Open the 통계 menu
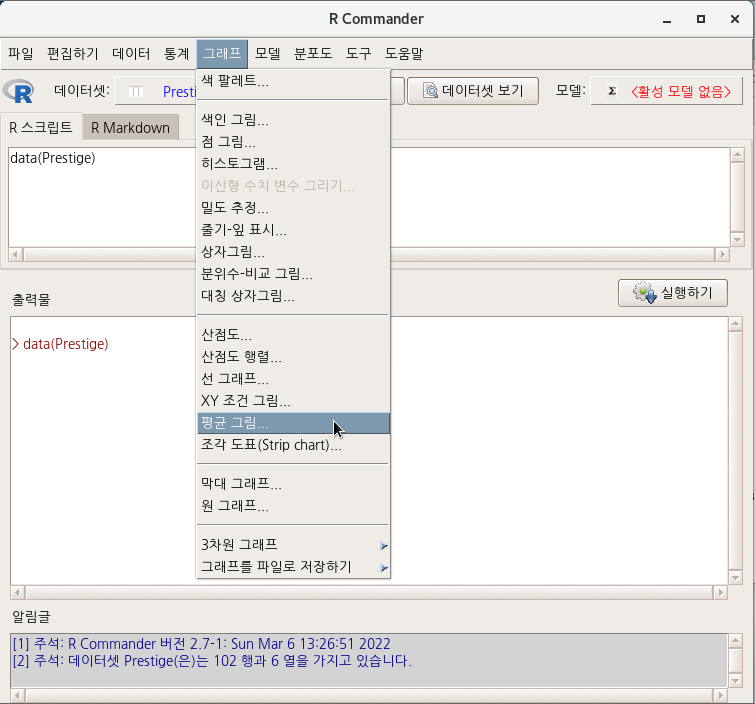The height and width of the screenshot is (704, 755). coord(176,53)
